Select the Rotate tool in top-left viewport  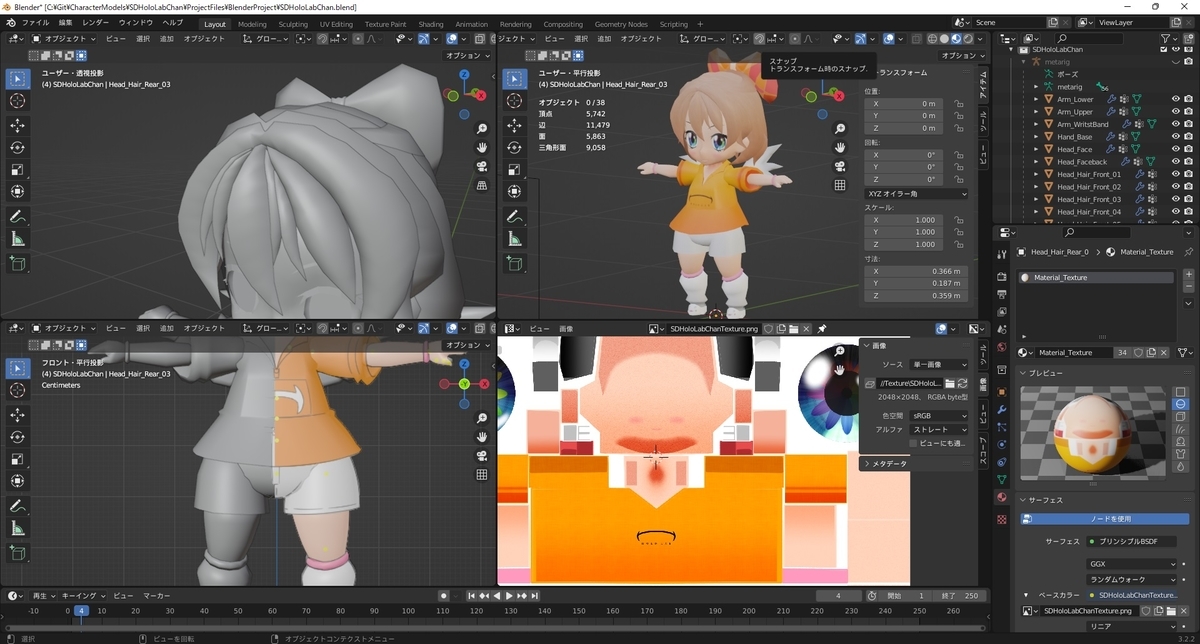(x=18, y=147)
